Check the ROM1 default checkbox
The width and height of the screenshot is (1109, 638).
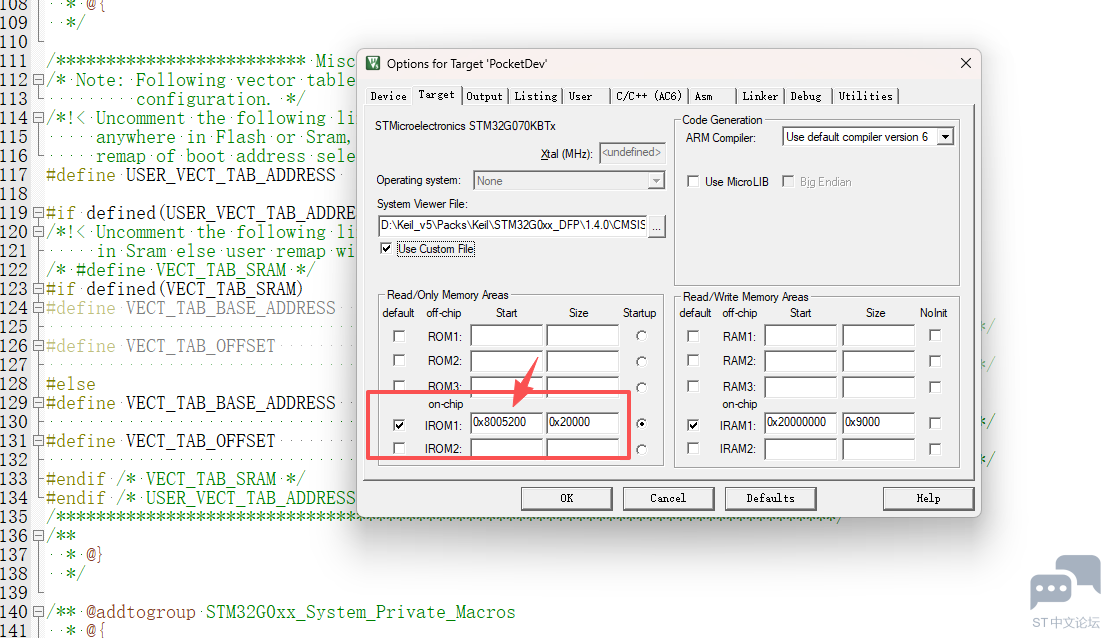click(399, 336)
